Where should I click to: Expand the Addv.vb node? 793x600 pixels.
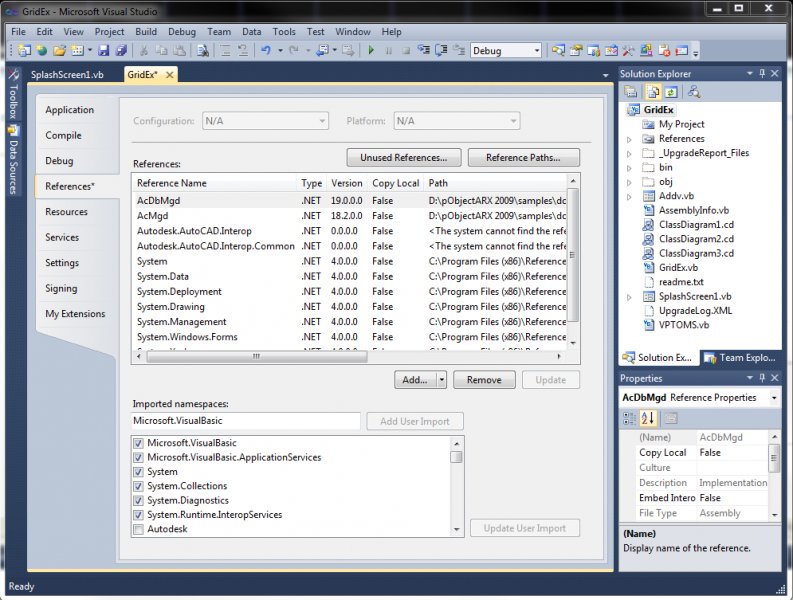[x=629, y=197]
